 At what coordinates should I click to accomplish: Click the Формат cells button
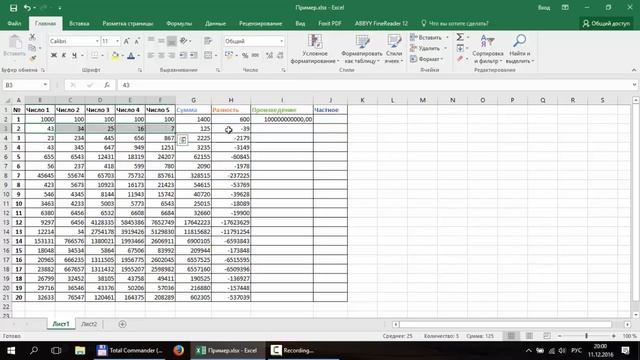point(427,59)
